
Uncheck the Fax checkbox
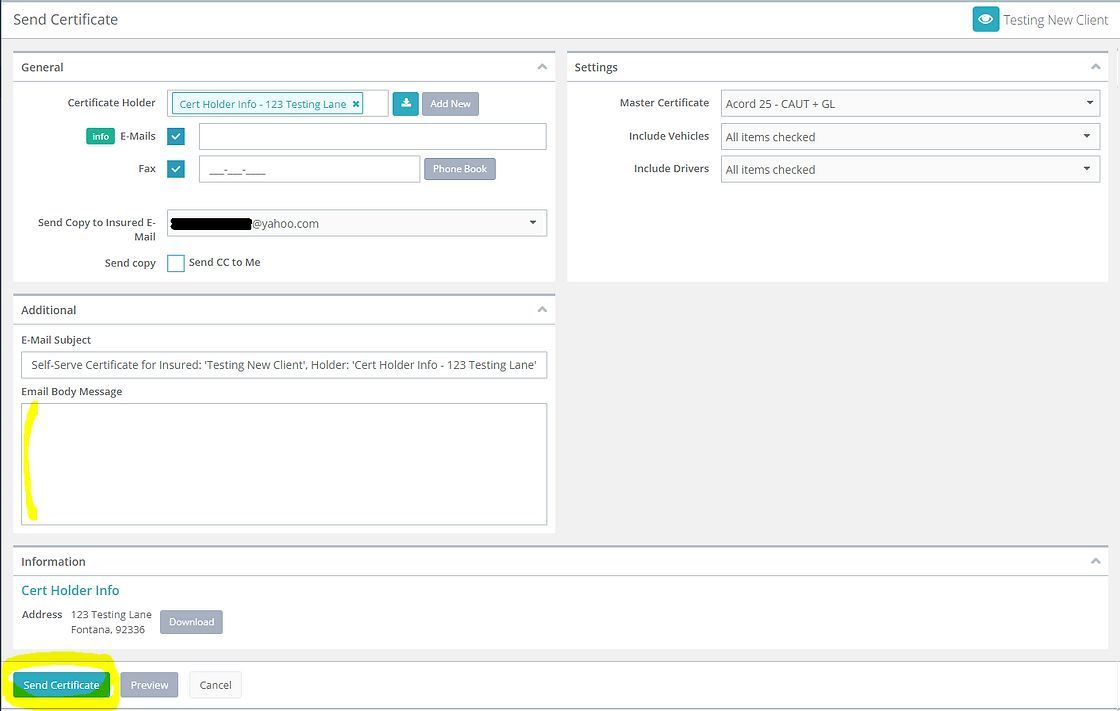(176, 168)
